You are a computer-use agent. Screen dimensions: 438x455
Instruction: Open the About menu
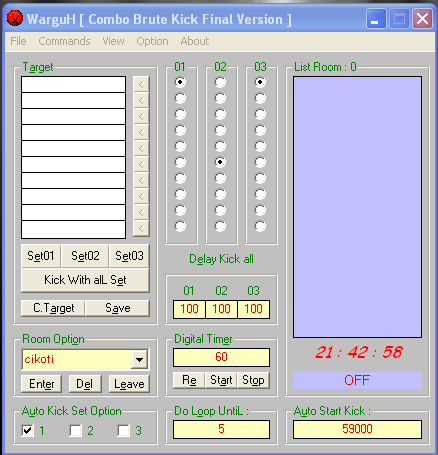pyautogui.click(x=195, y=41)
